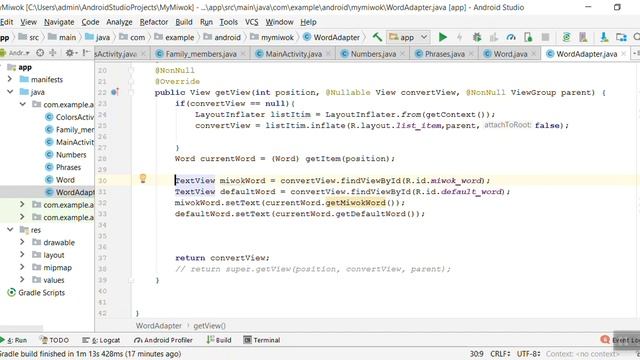Screen dimensions: 640x360
Task: Click Scroll from Source target icon
Action: (x=40, y=53)
